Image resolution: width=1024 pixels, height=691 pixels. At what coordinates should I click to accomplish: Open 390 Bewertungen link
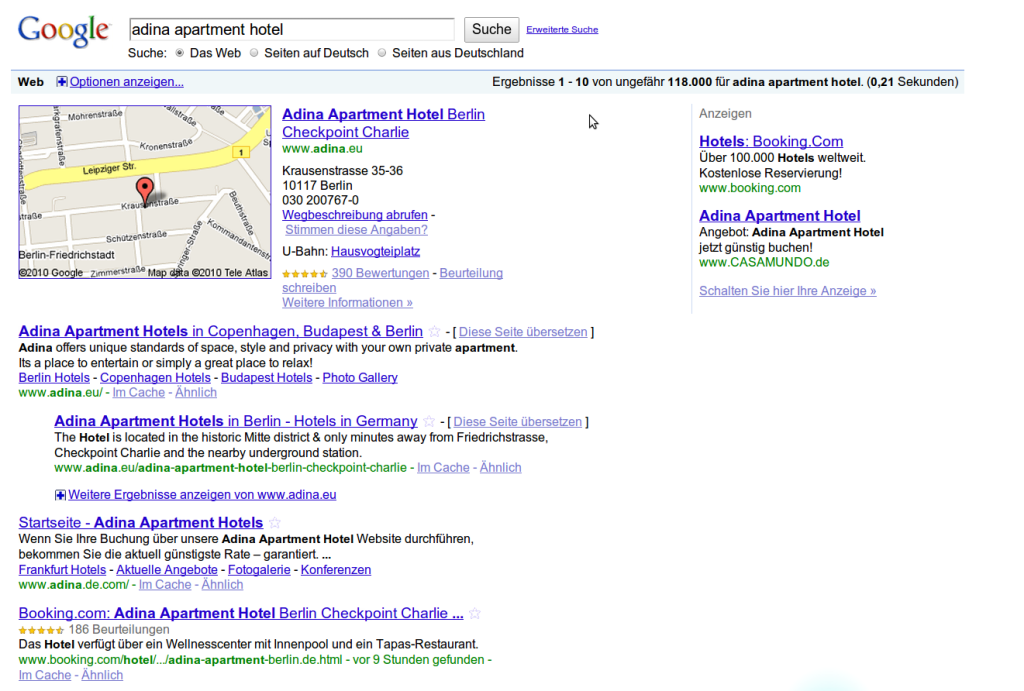tap(380, 273)
